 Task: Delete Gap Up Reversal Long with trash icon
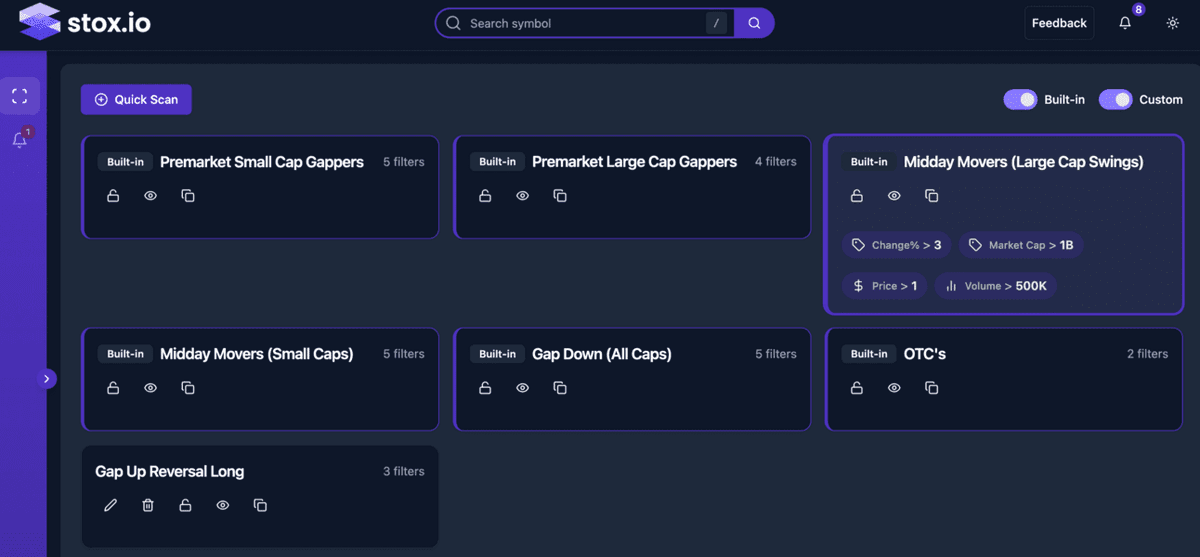148,506
